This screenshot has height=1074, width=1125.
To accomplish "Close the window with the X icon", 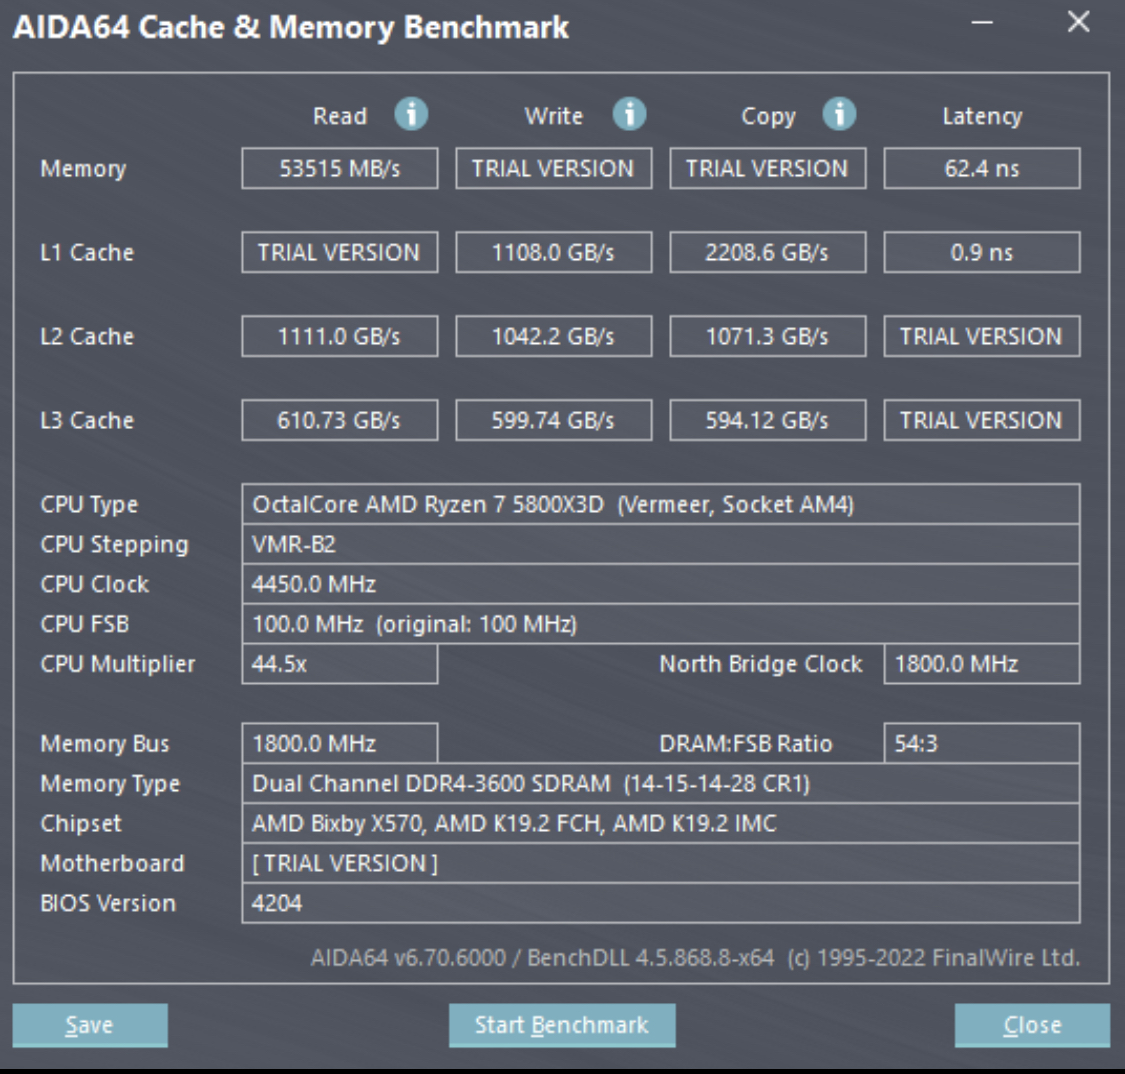I will pos(1078,22).
